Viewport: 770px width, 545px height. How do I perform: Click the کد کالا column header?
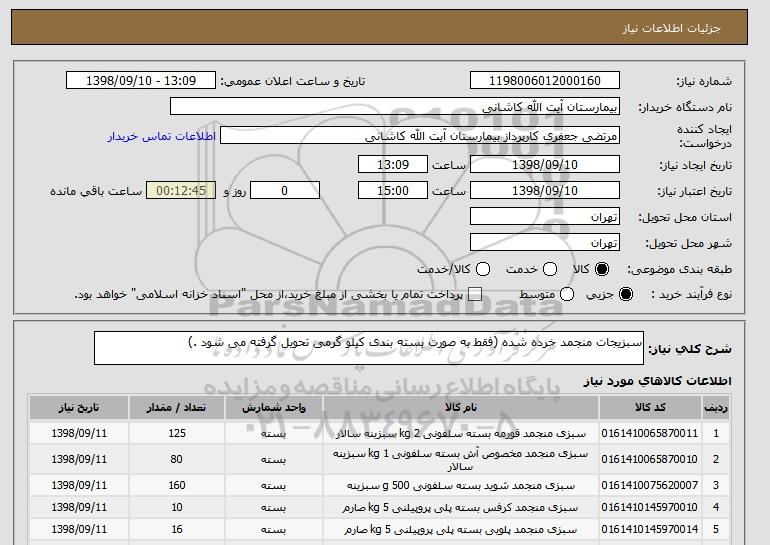pos(650,408)
